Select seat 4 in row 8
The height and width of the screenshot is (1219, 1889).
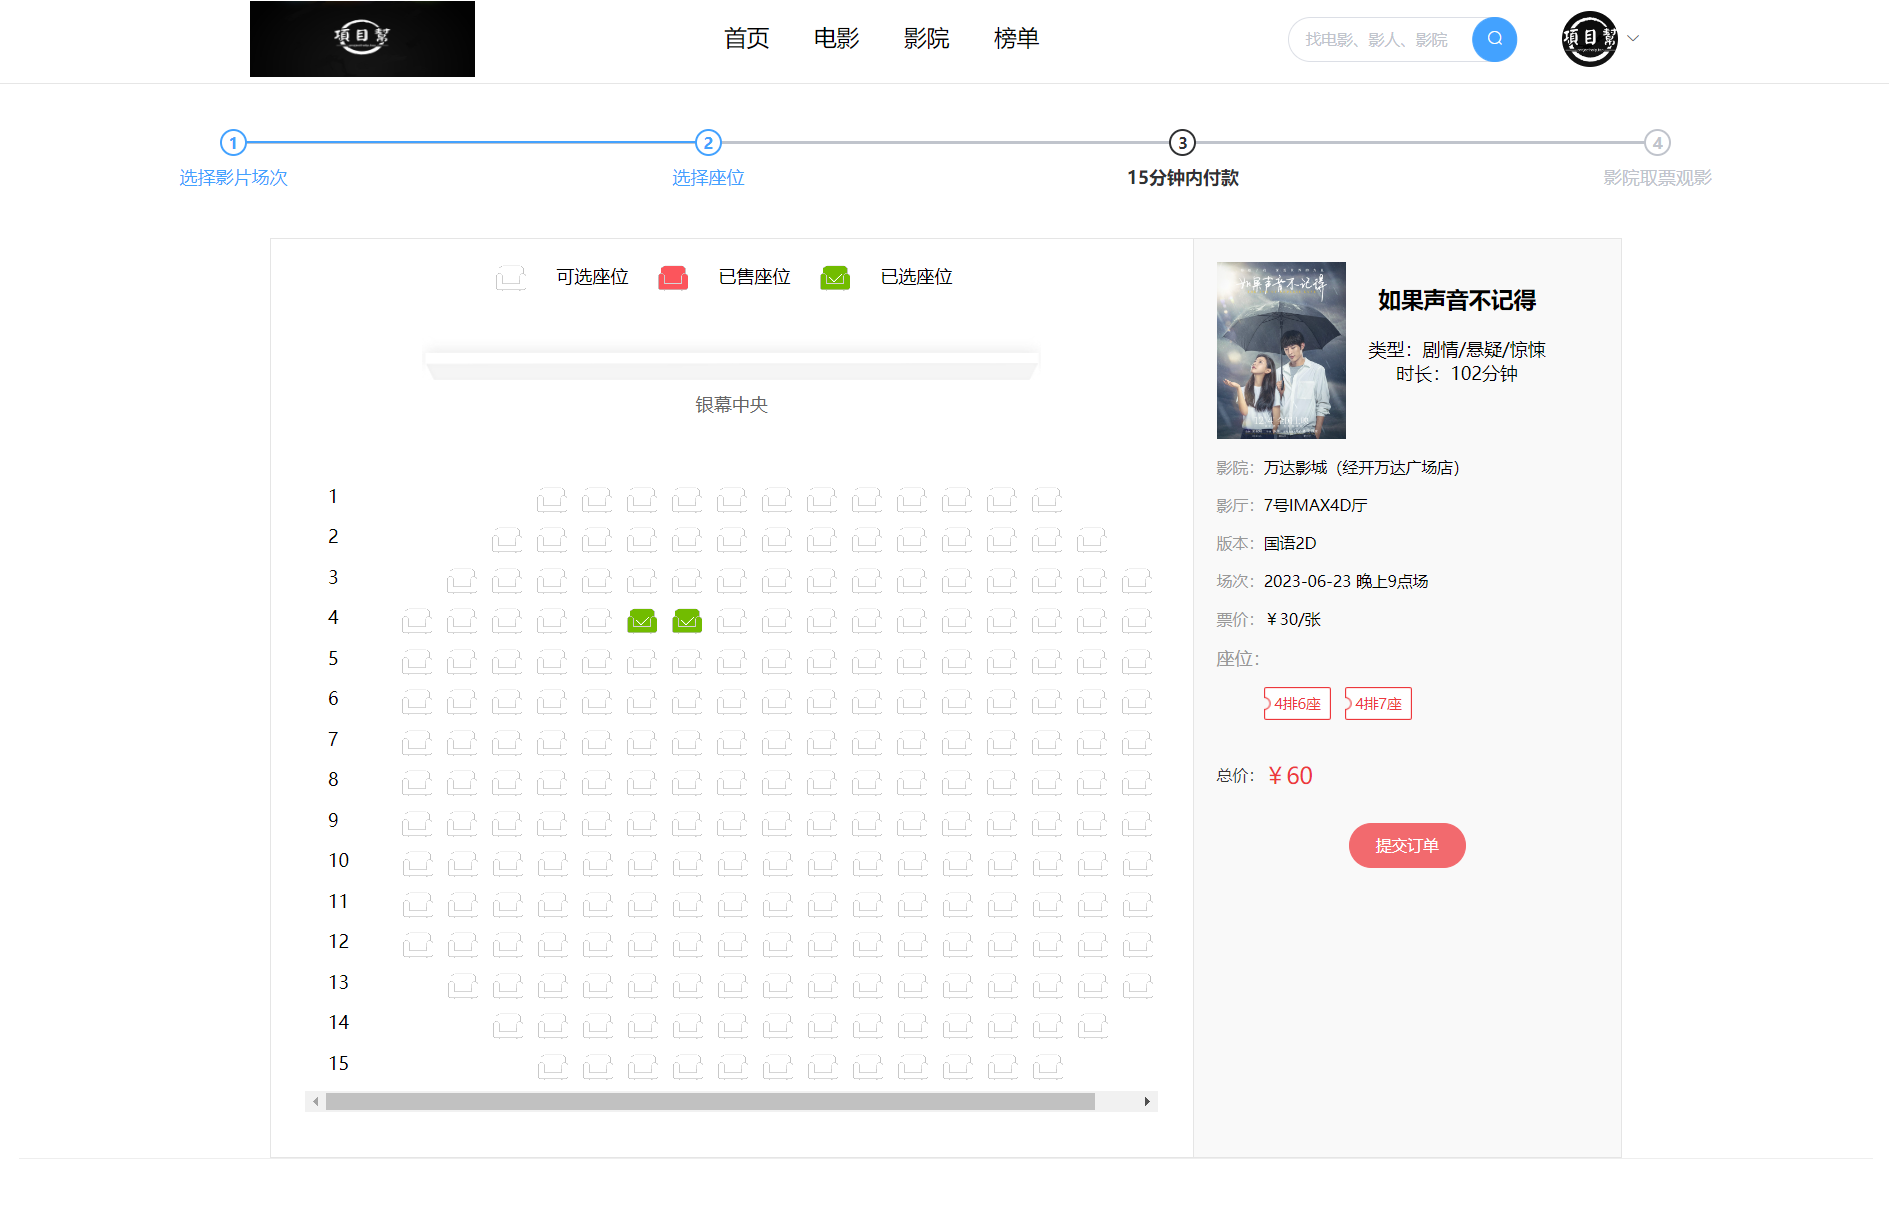[x=552, y=783]
